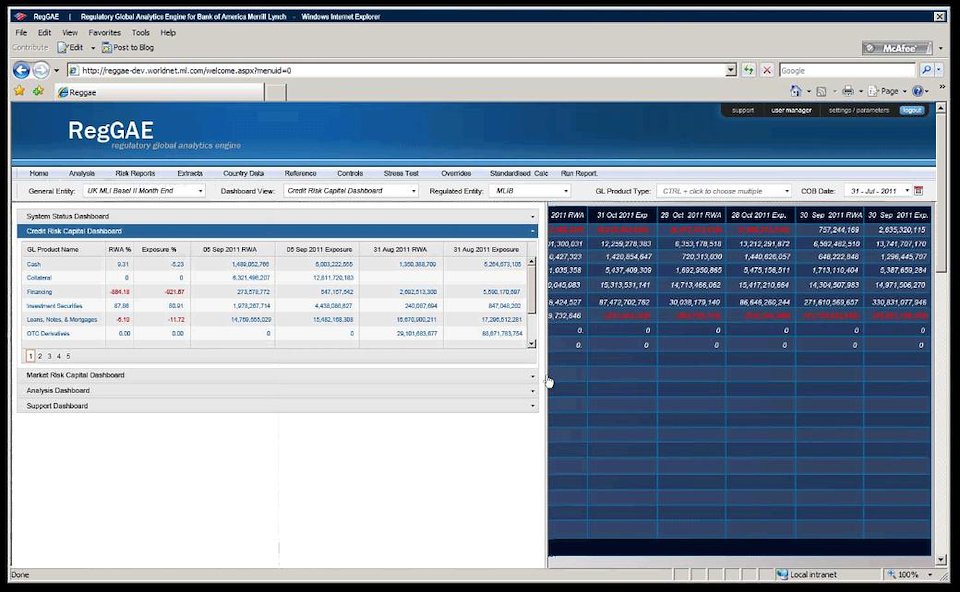Screen dimensions: 960x592
Task: Click the '05 Sep 2011 Exposure' column header
Action: click(x=319, y=249)
